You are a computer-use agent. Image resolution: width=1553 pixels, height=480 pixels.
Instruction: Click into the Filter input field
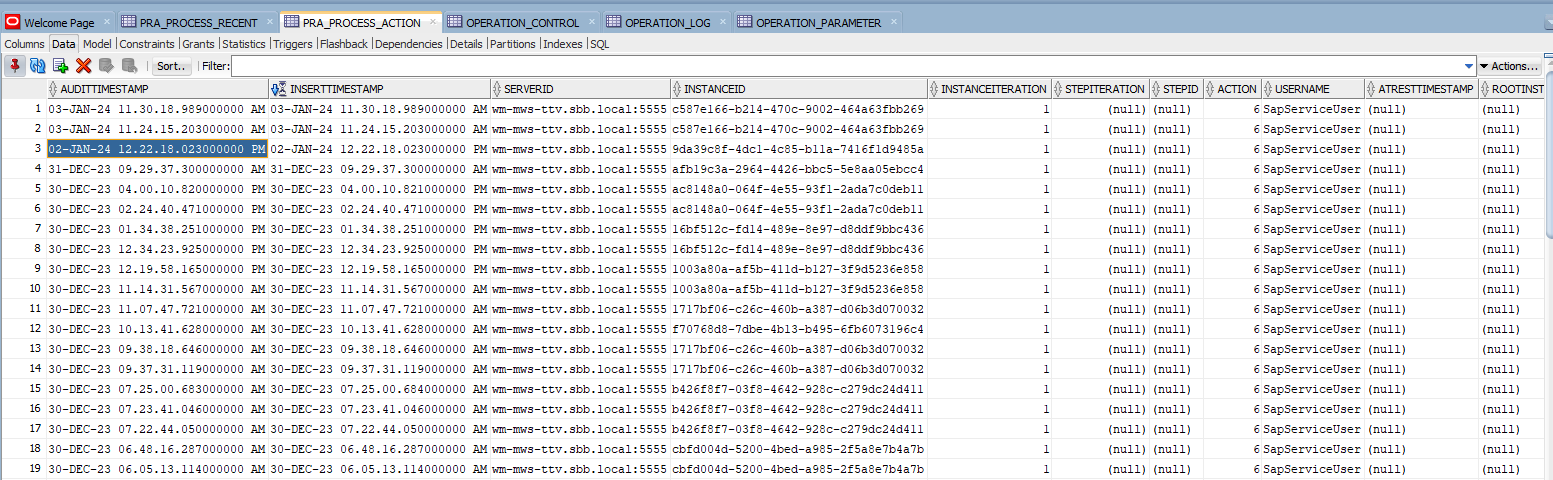pyautogui.click(x=846, y=66)
